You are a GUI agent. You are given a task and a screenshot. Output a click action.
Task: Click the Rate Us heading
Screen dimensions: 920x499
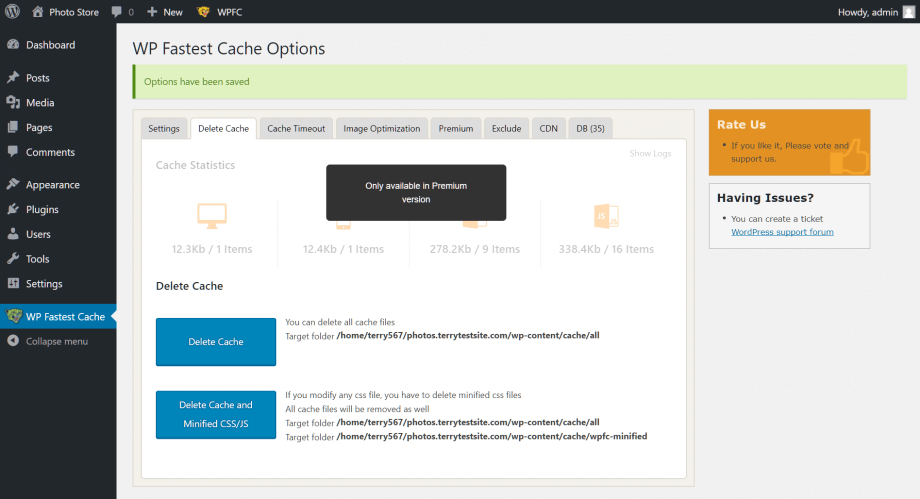tap(741, 124)
